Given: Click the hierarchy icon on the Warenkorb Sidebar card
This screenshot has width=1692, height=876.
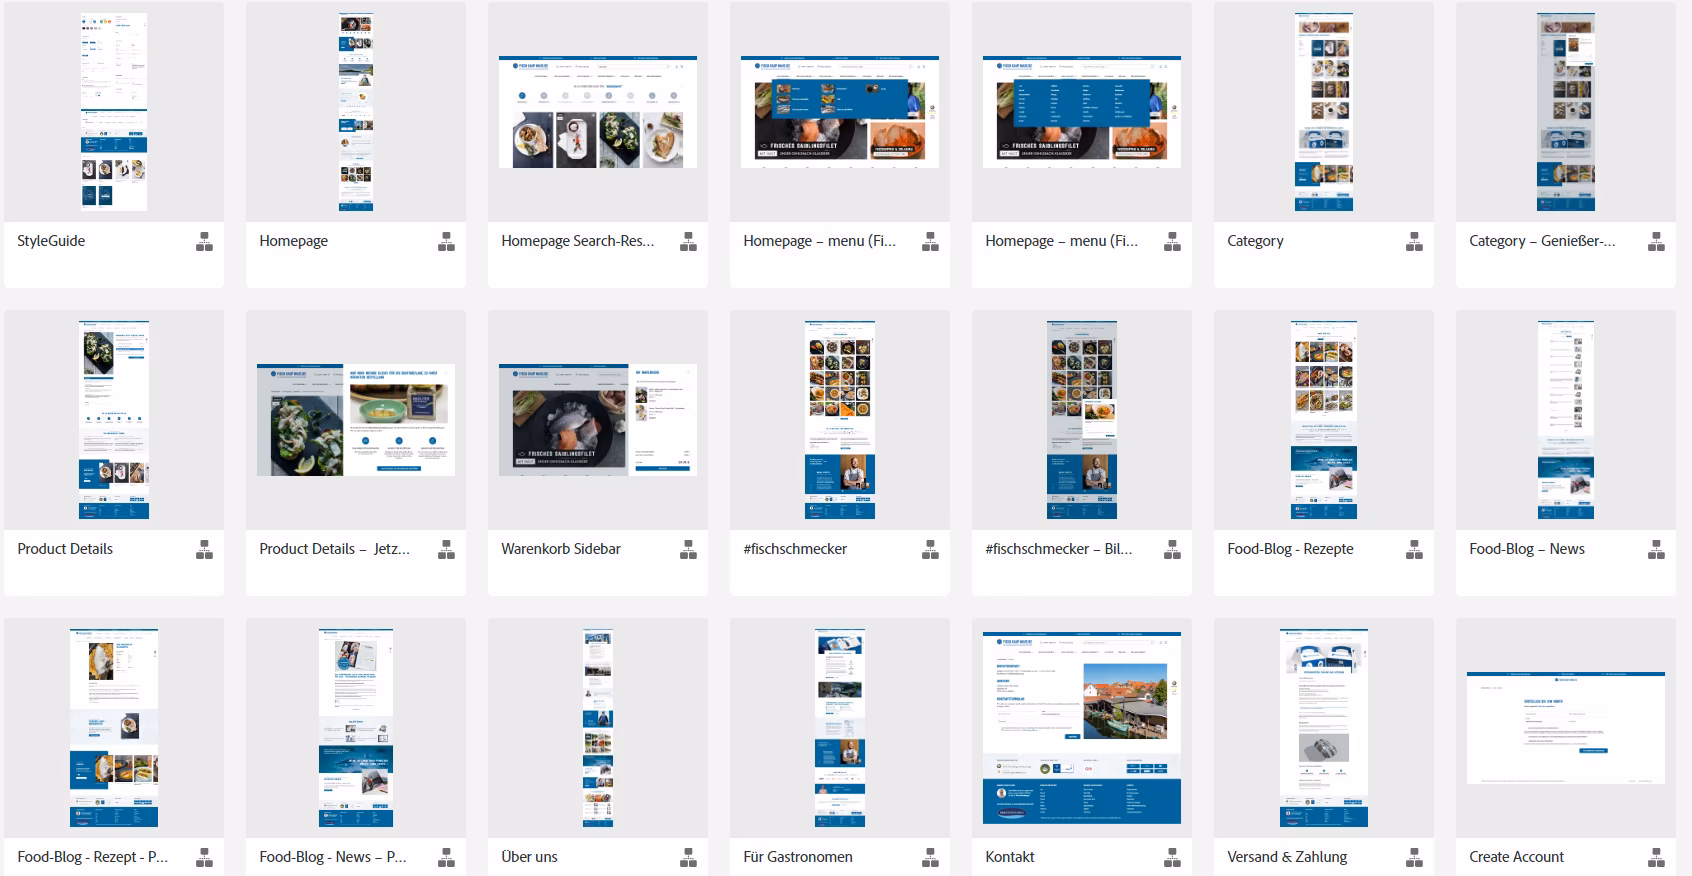Looking at the screenshot, I should [688, 549].
